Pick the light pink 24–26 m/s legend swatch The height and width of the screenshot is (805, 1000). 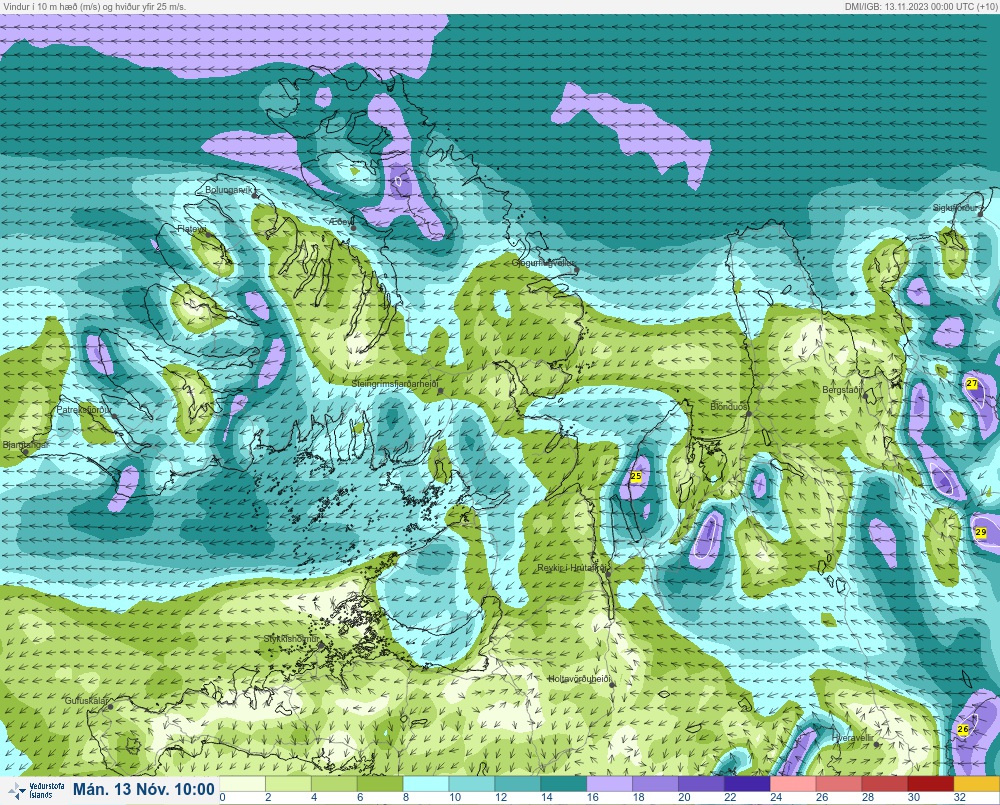click(793, 783)
